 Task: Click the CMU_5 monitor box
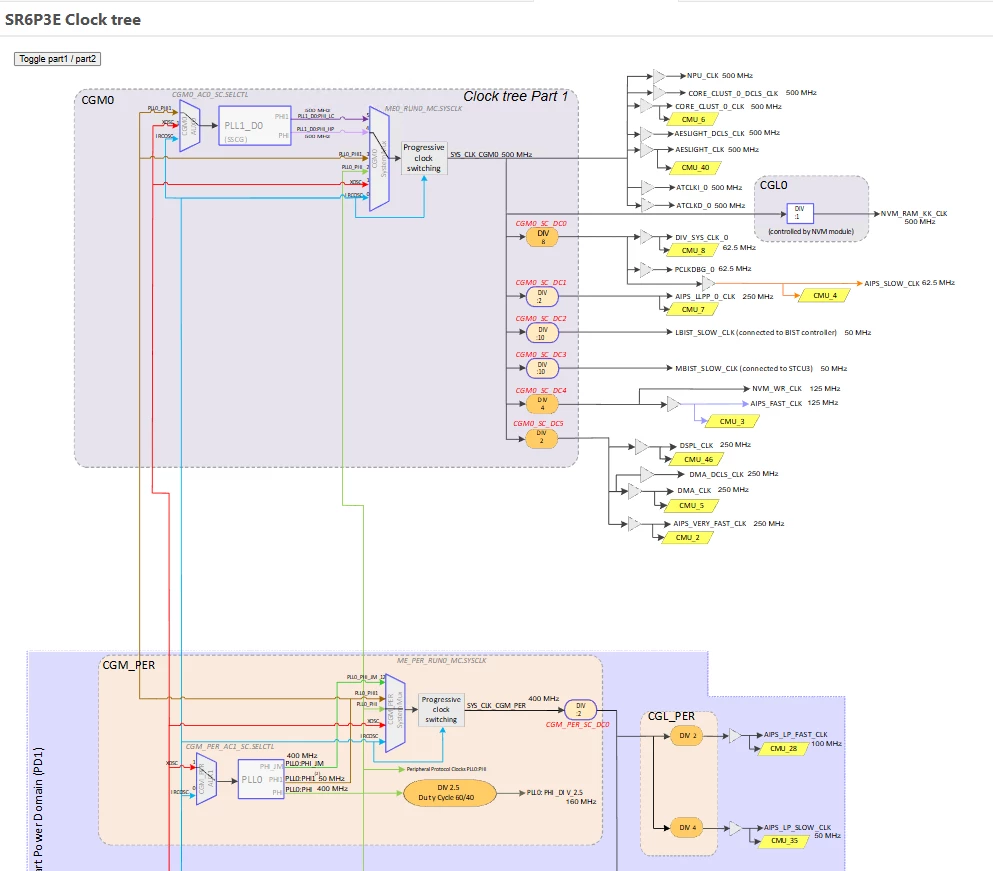point(692,505)
